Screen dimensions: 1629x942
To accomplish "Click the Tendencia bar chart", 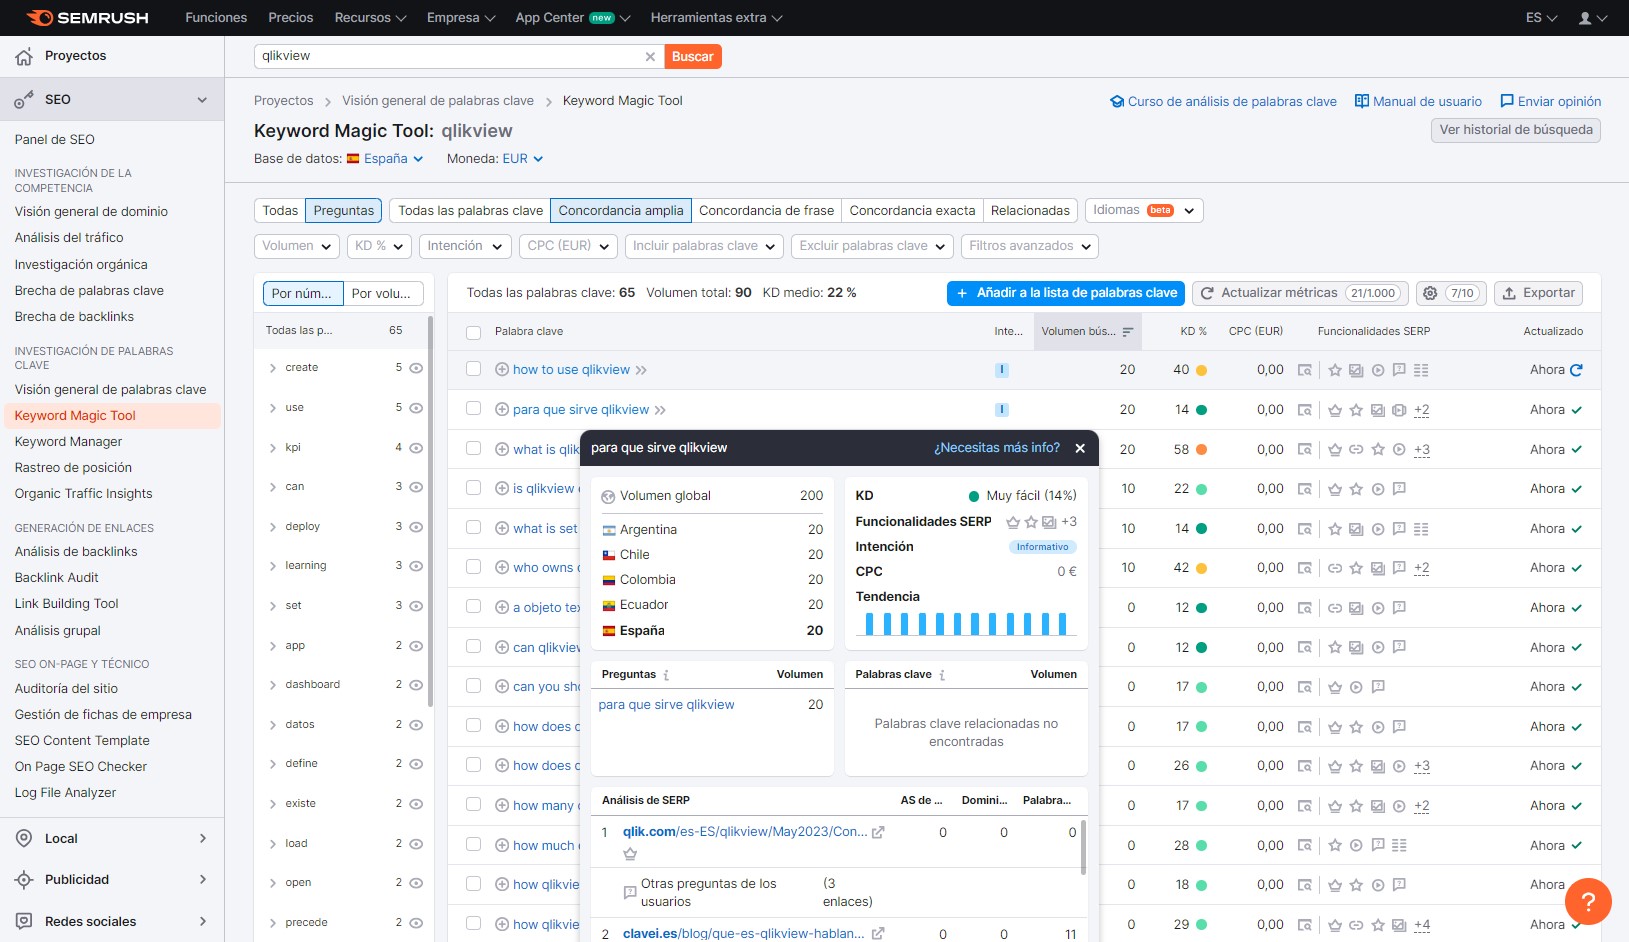I will [x=966, y=623].
